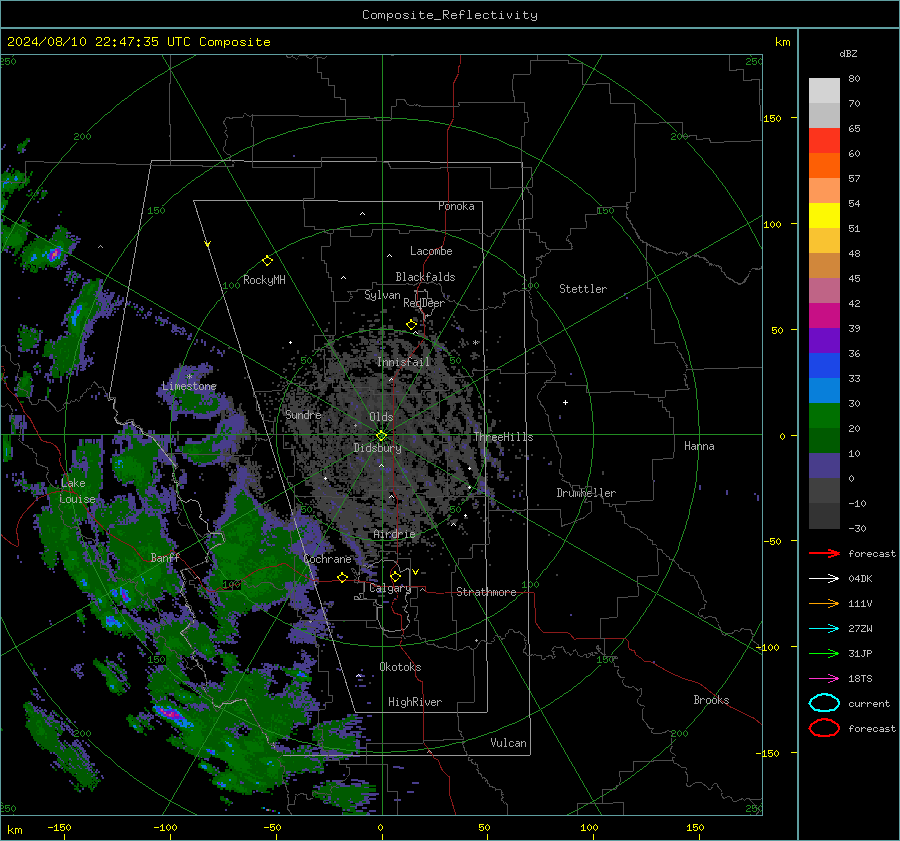Viewport: 900px width, 841px height.
Task: Click the Lacombe town label
Action: coord(431,251)
